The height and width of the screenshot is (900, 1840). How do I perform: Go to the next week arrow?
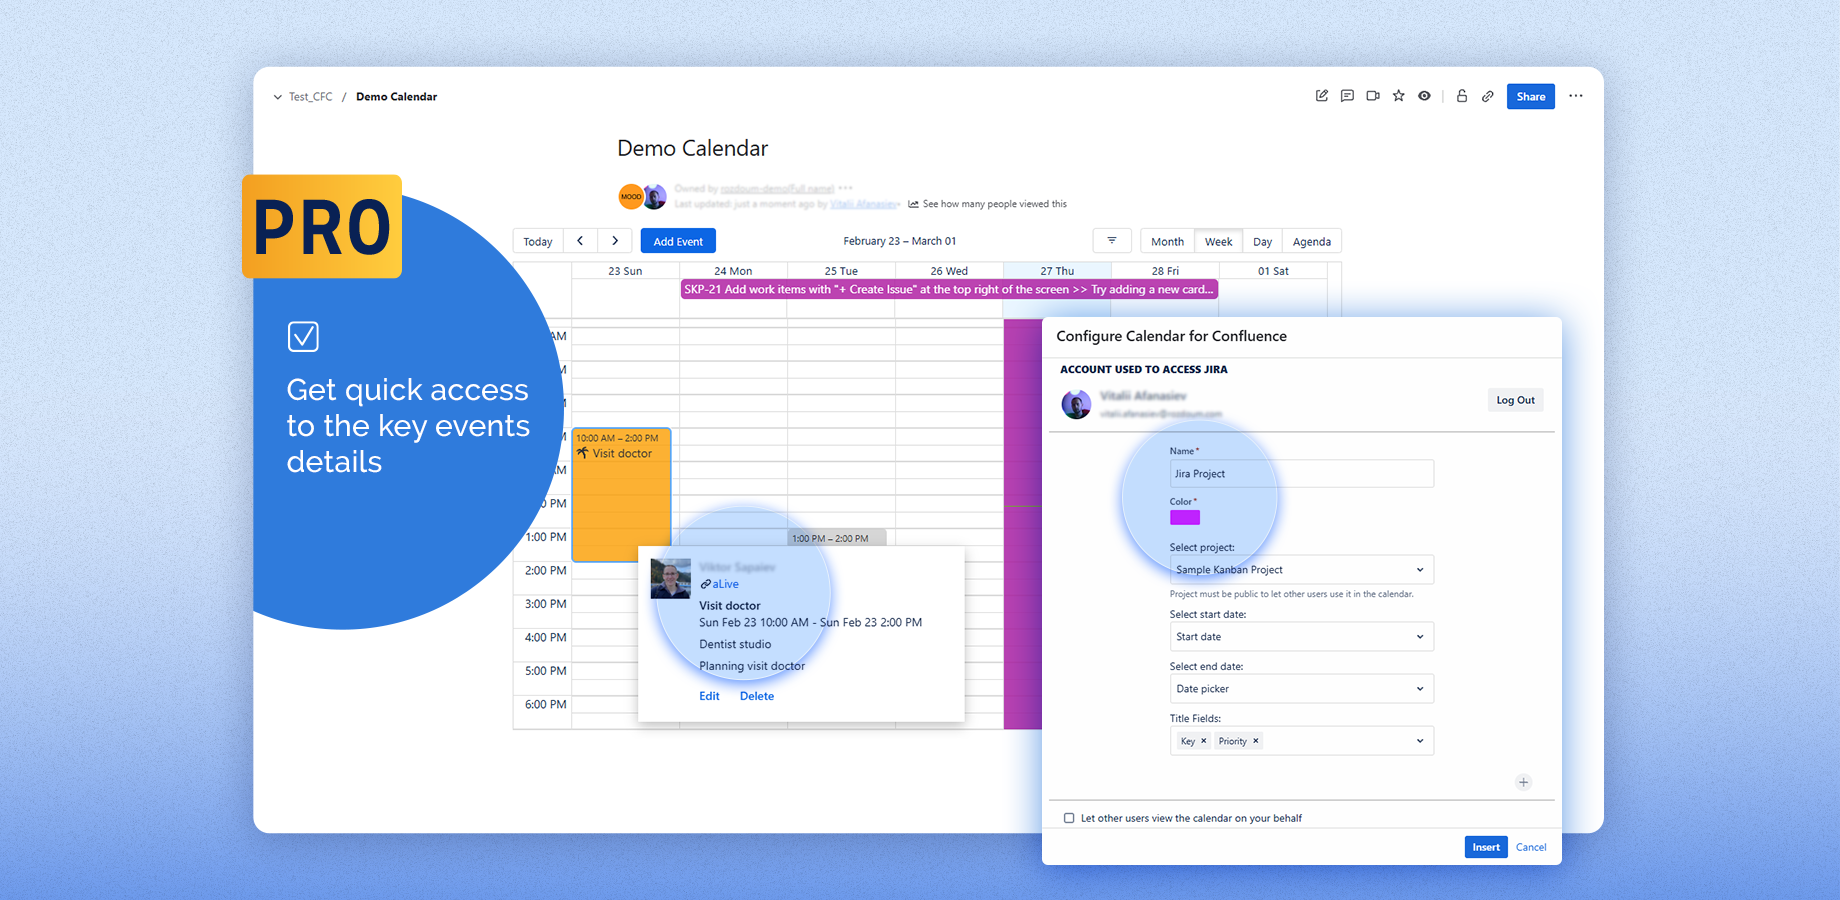click(615, 241)
